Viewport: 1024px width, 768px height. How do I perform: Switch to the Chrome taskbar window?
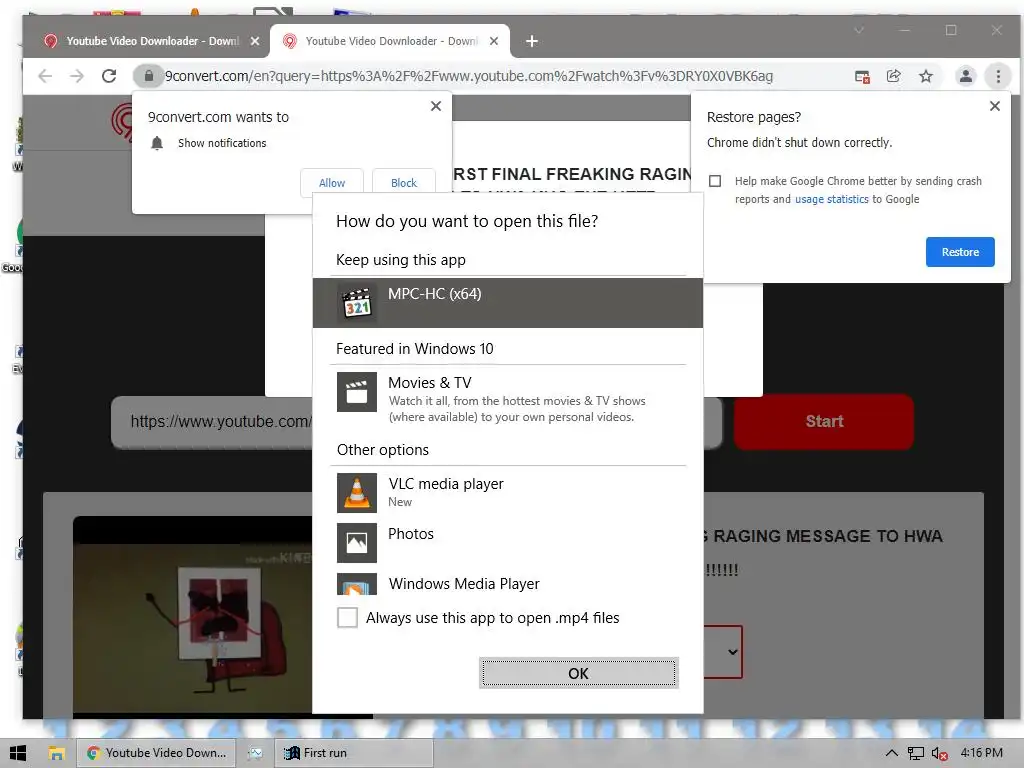(157, 753)
